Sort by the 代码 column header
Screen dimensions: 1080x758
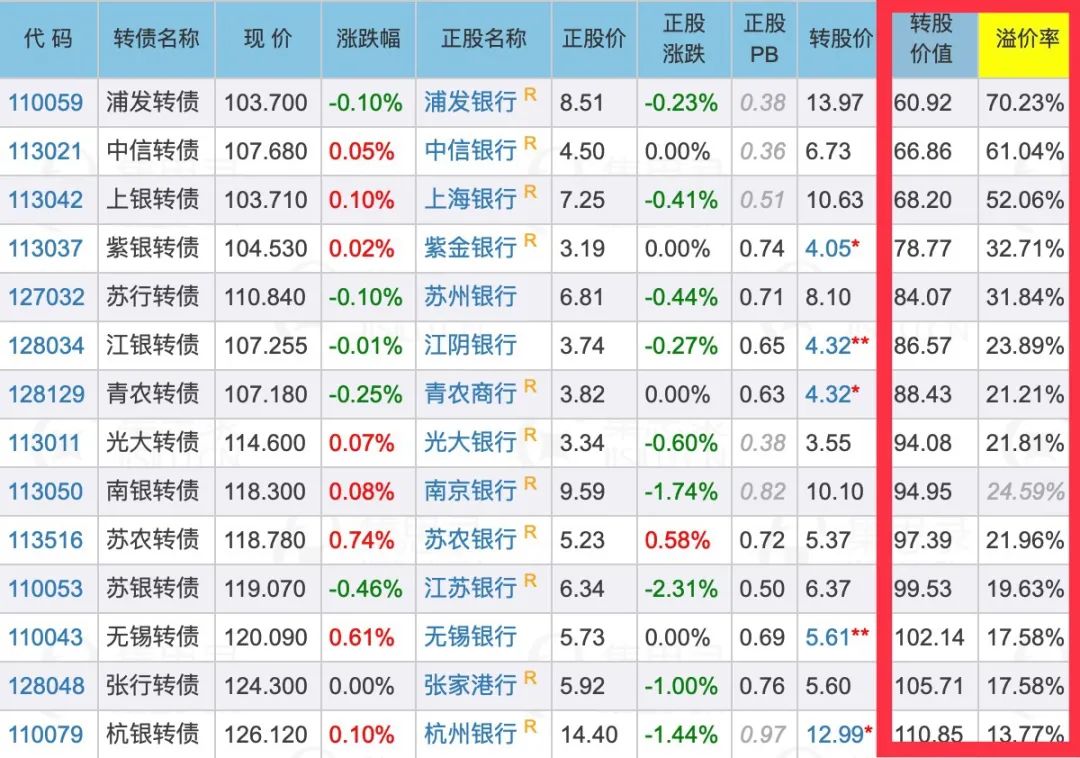[48, 39]
